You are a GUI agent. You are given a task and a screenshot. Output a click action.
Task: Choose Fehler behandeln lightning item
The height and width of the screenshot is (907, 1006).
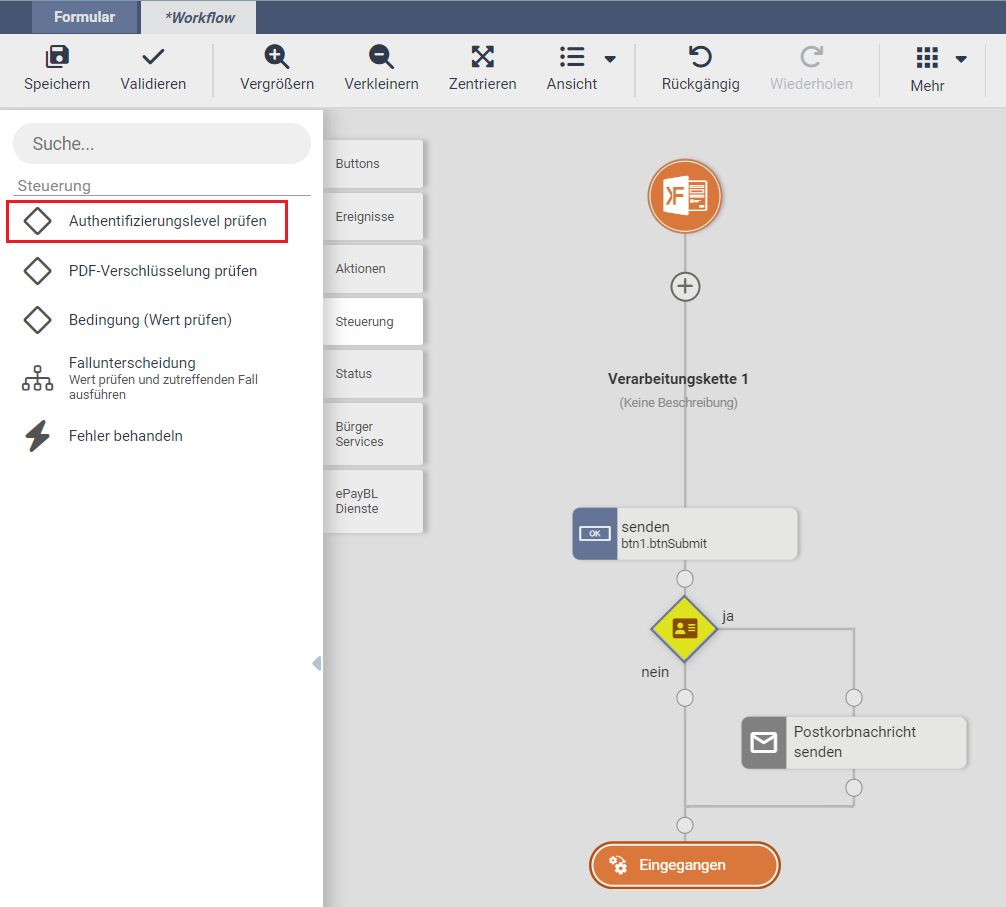pyautogui.click(x=125, y=436)
